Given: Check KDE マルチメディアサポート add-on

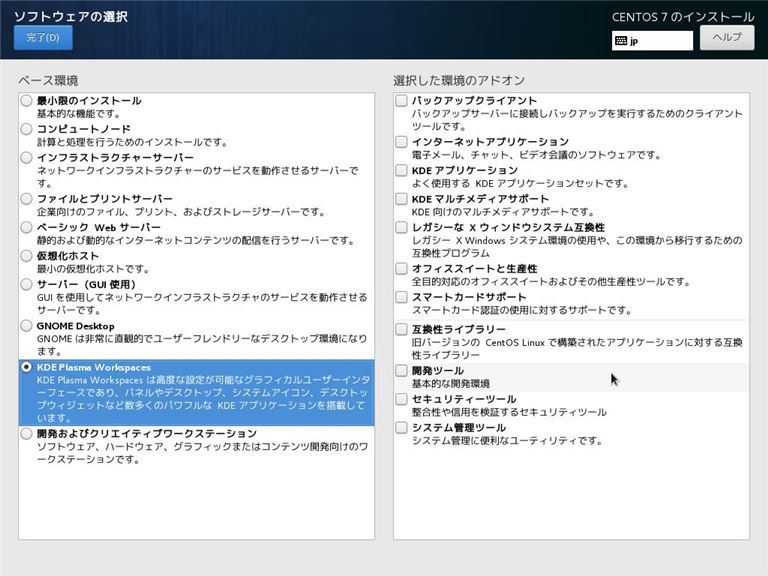Looking at the screenshot, I should (401, 199).
